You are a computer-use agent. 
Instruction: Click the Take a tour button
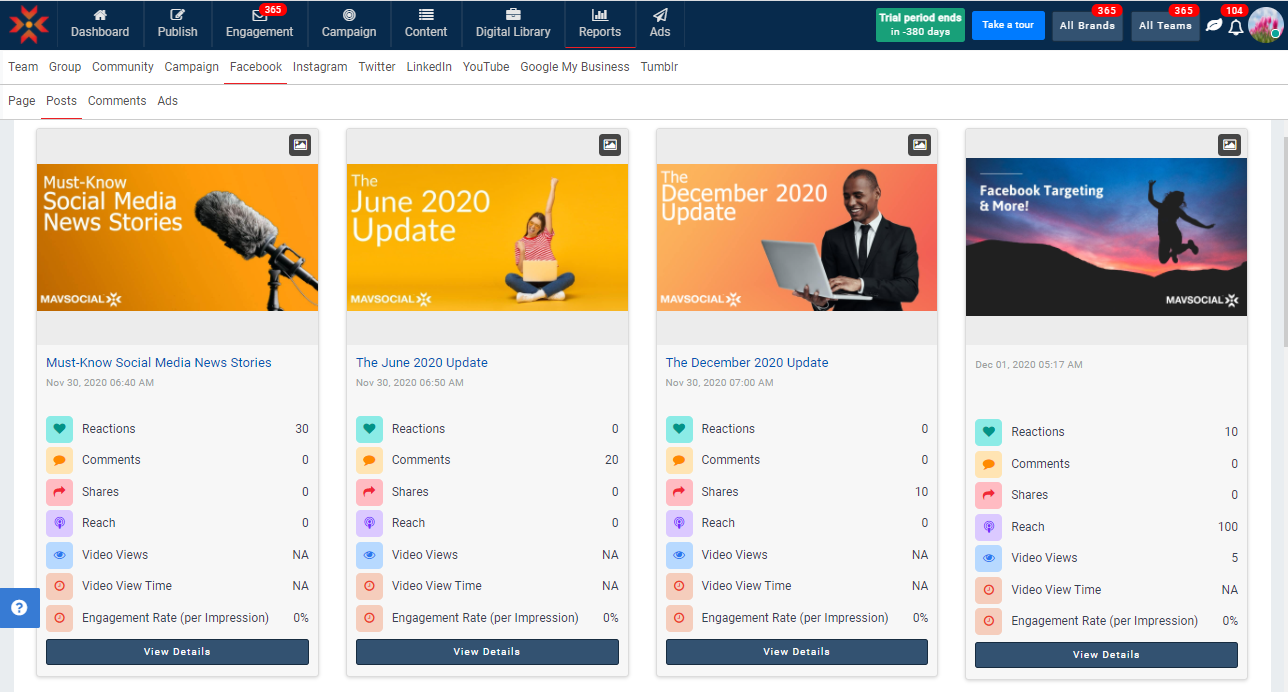(x=1007, y=25)
